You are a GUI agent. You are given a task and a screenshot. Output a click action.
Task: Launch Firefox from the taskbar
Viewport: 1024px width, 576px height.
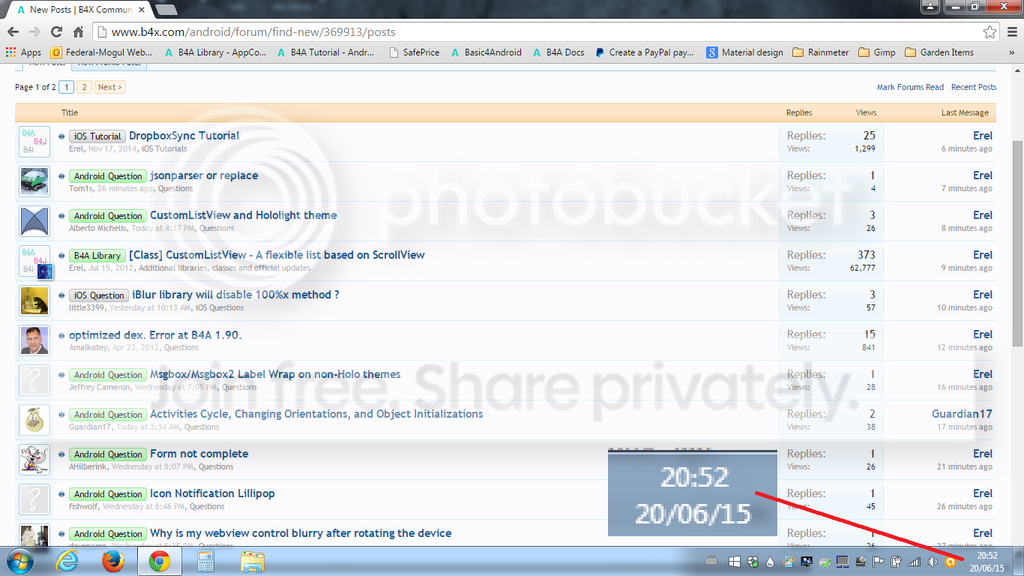click(113, 561)
